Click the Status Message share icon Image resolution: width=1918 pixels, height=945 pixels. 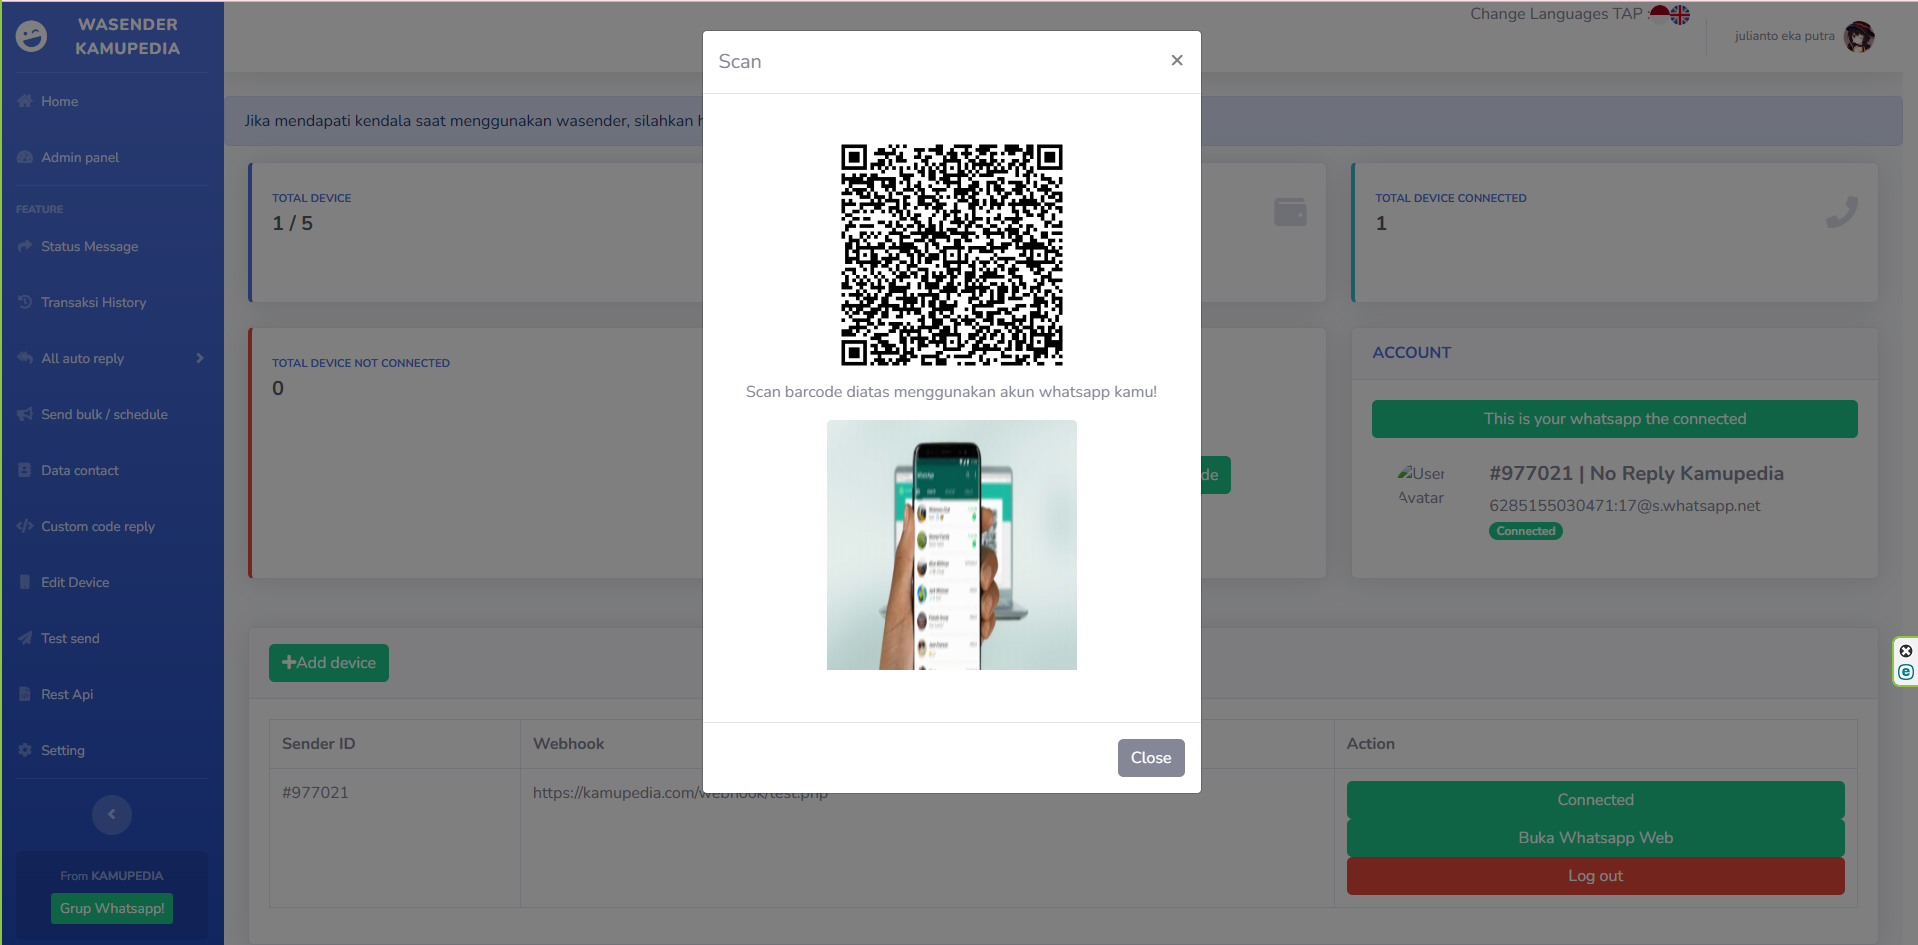point(25,246)
